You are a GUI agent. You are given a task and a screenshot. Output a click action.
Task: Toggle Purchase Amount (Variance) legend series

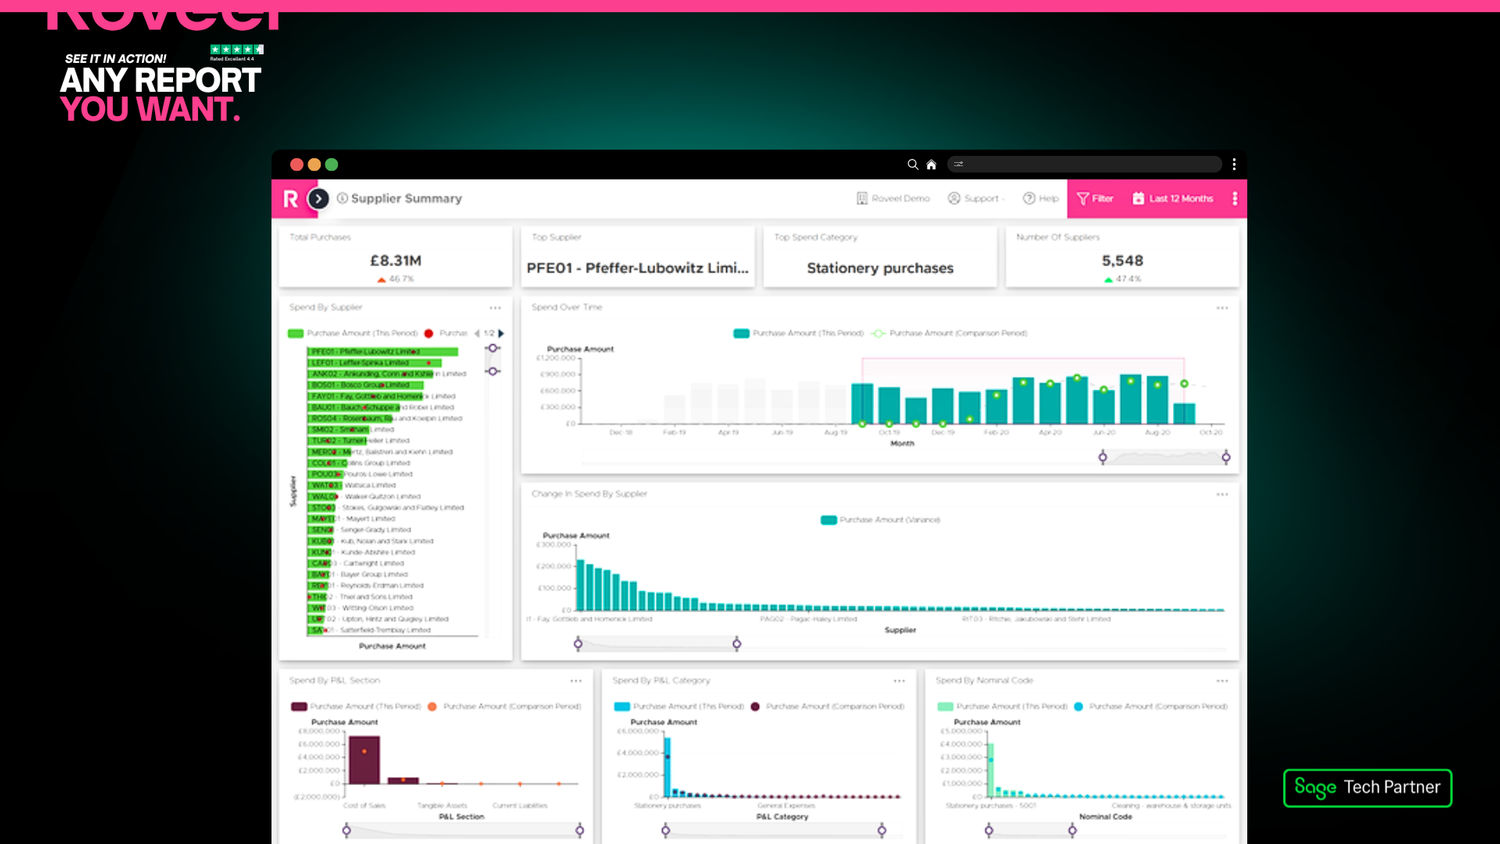[x=881, y=520]
